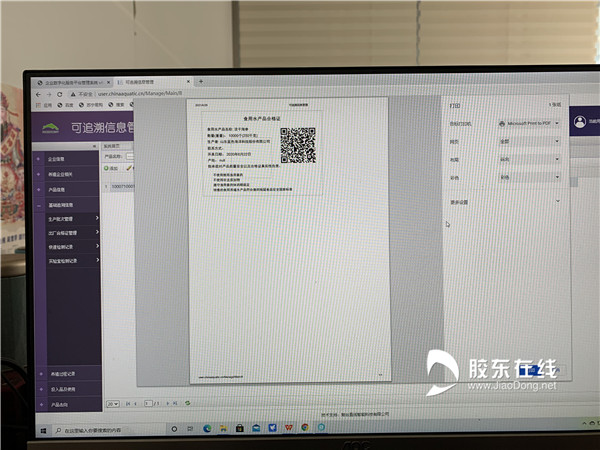Click the green table refresh icon
The image size is (600, 450).
[188, 403]
